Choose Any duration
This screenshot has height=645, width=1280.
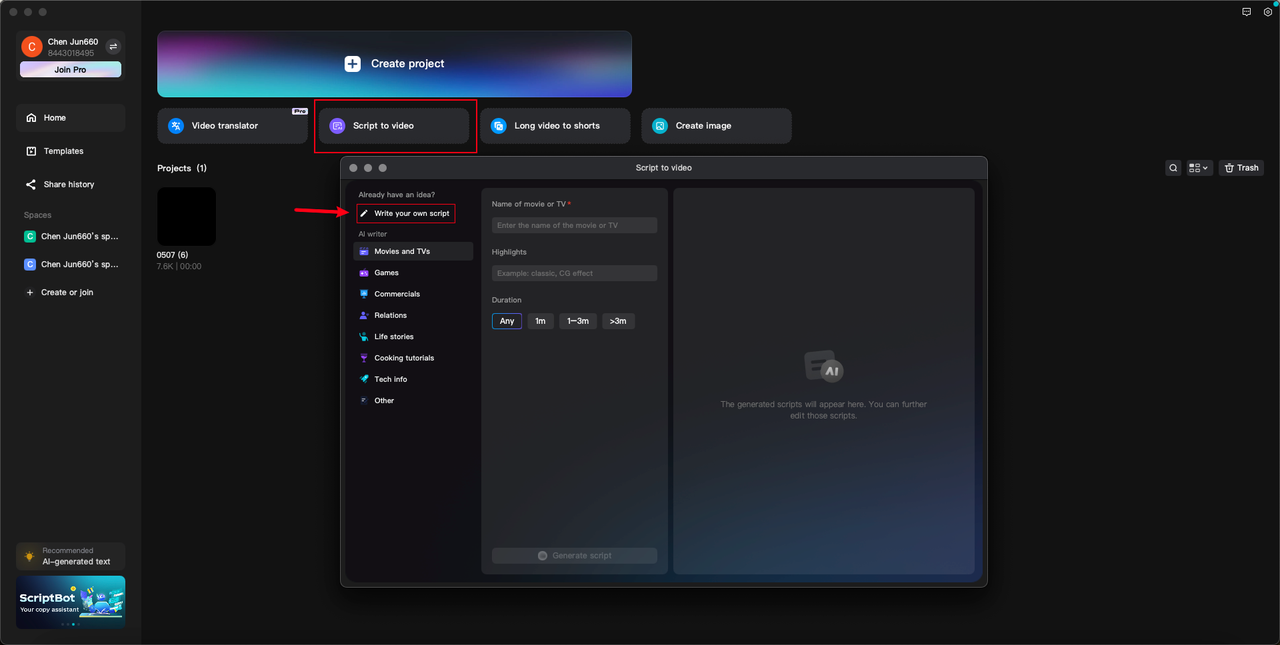(x=507, y=321)
